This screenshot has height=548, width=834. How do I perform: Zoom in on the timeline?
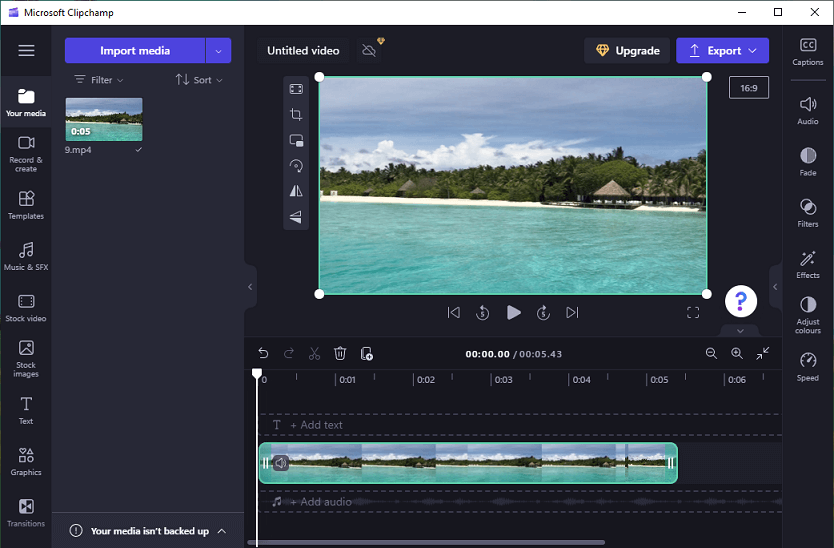[737, 353]
